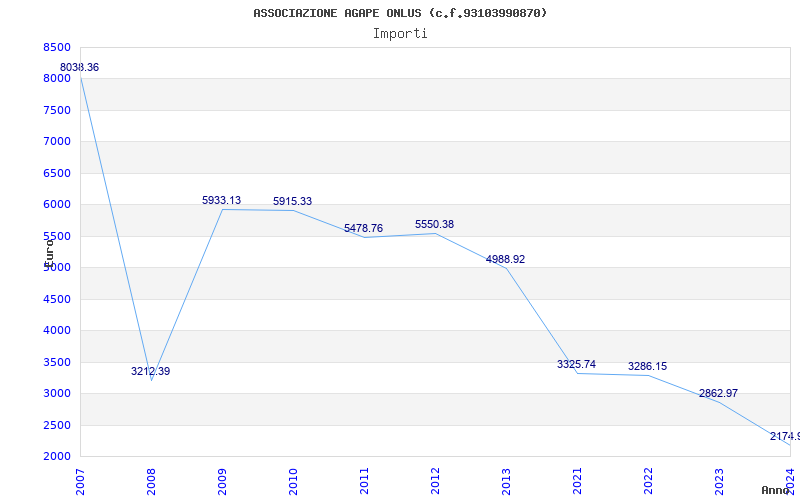Click the x-axis year 2012
The image size is (800, 500).
pos(435,482)
